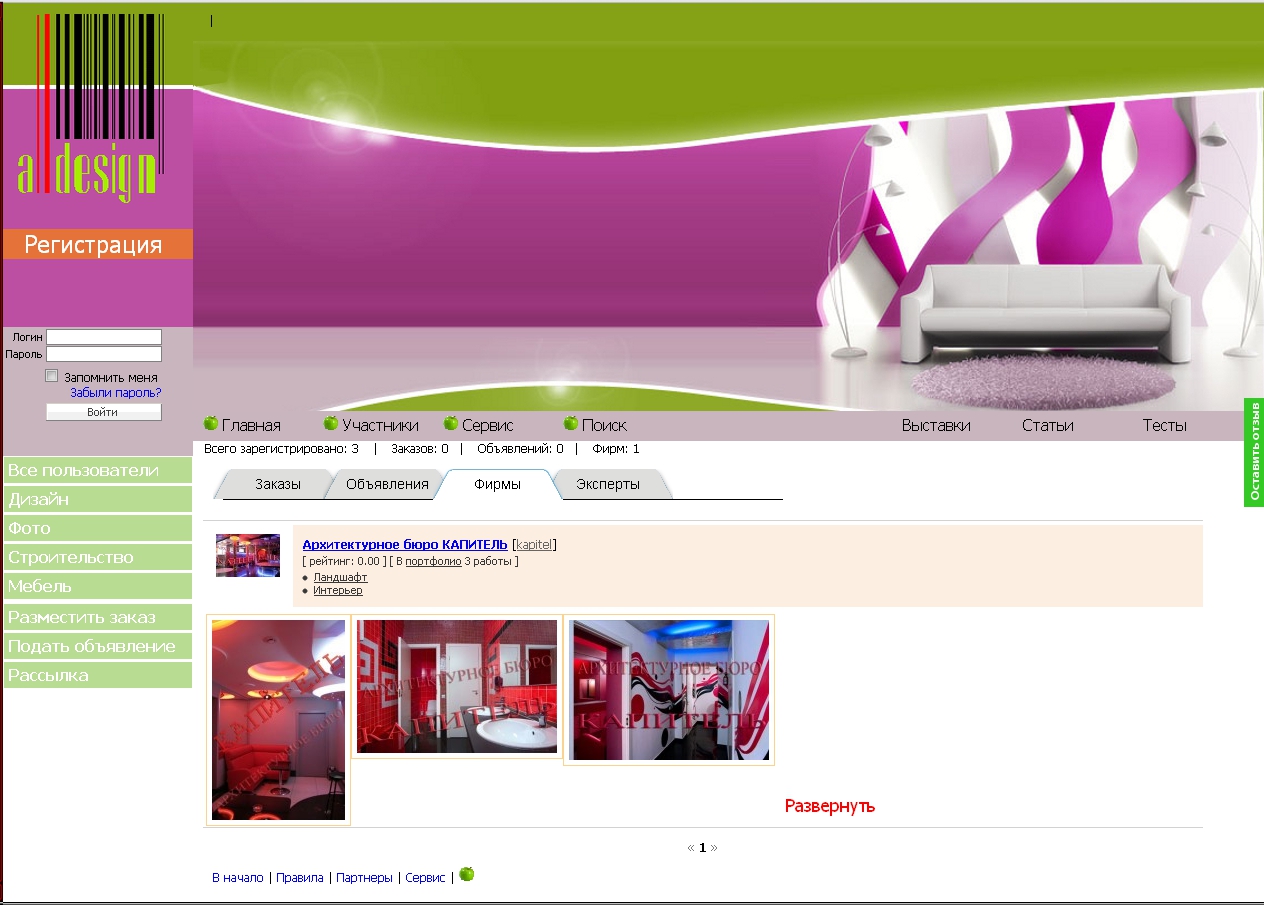The height and width of the screenshot is (905, 1264).
Task: Click the green apple icon beside Участники
Action: 331,423
